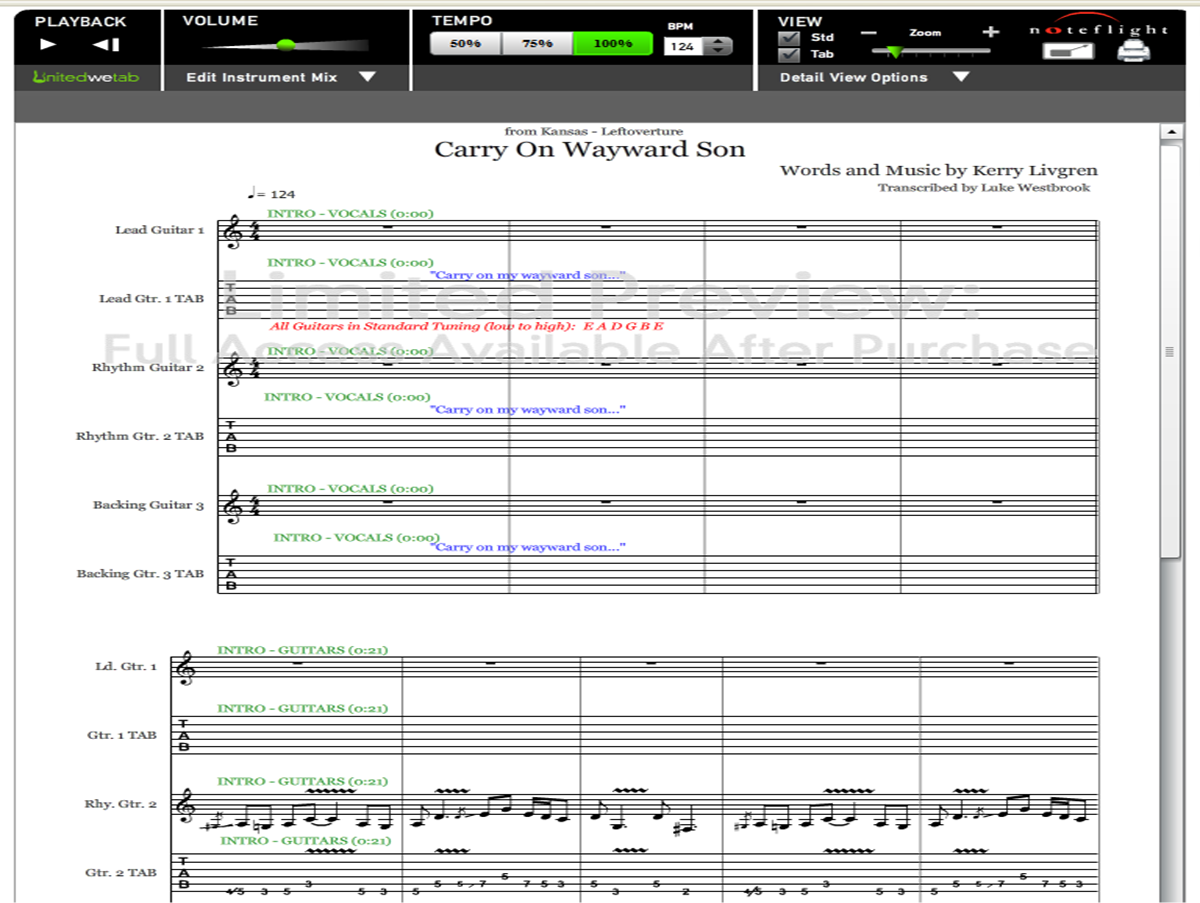
Task: Click the Backing Guitar 3 staff label
Action: 149,505
